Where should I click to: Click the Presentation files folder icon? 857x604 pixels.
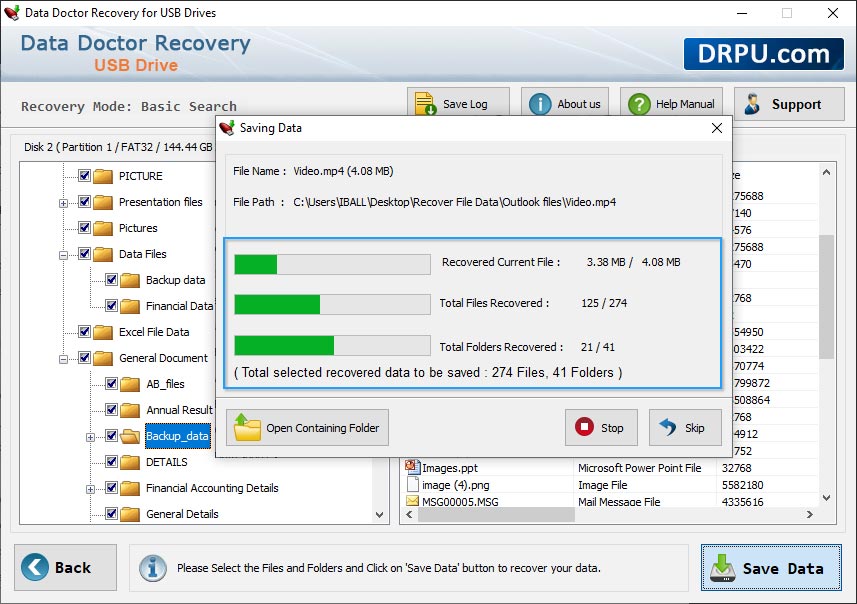click(x=103, y=202)
